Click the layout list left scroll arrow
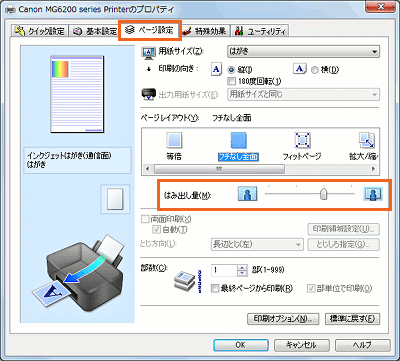 click(x=148, y=169)
